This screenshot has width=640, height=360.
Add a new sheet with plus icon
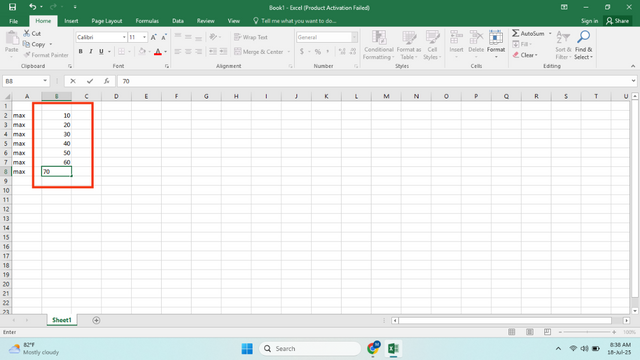[x=96, y=320]
